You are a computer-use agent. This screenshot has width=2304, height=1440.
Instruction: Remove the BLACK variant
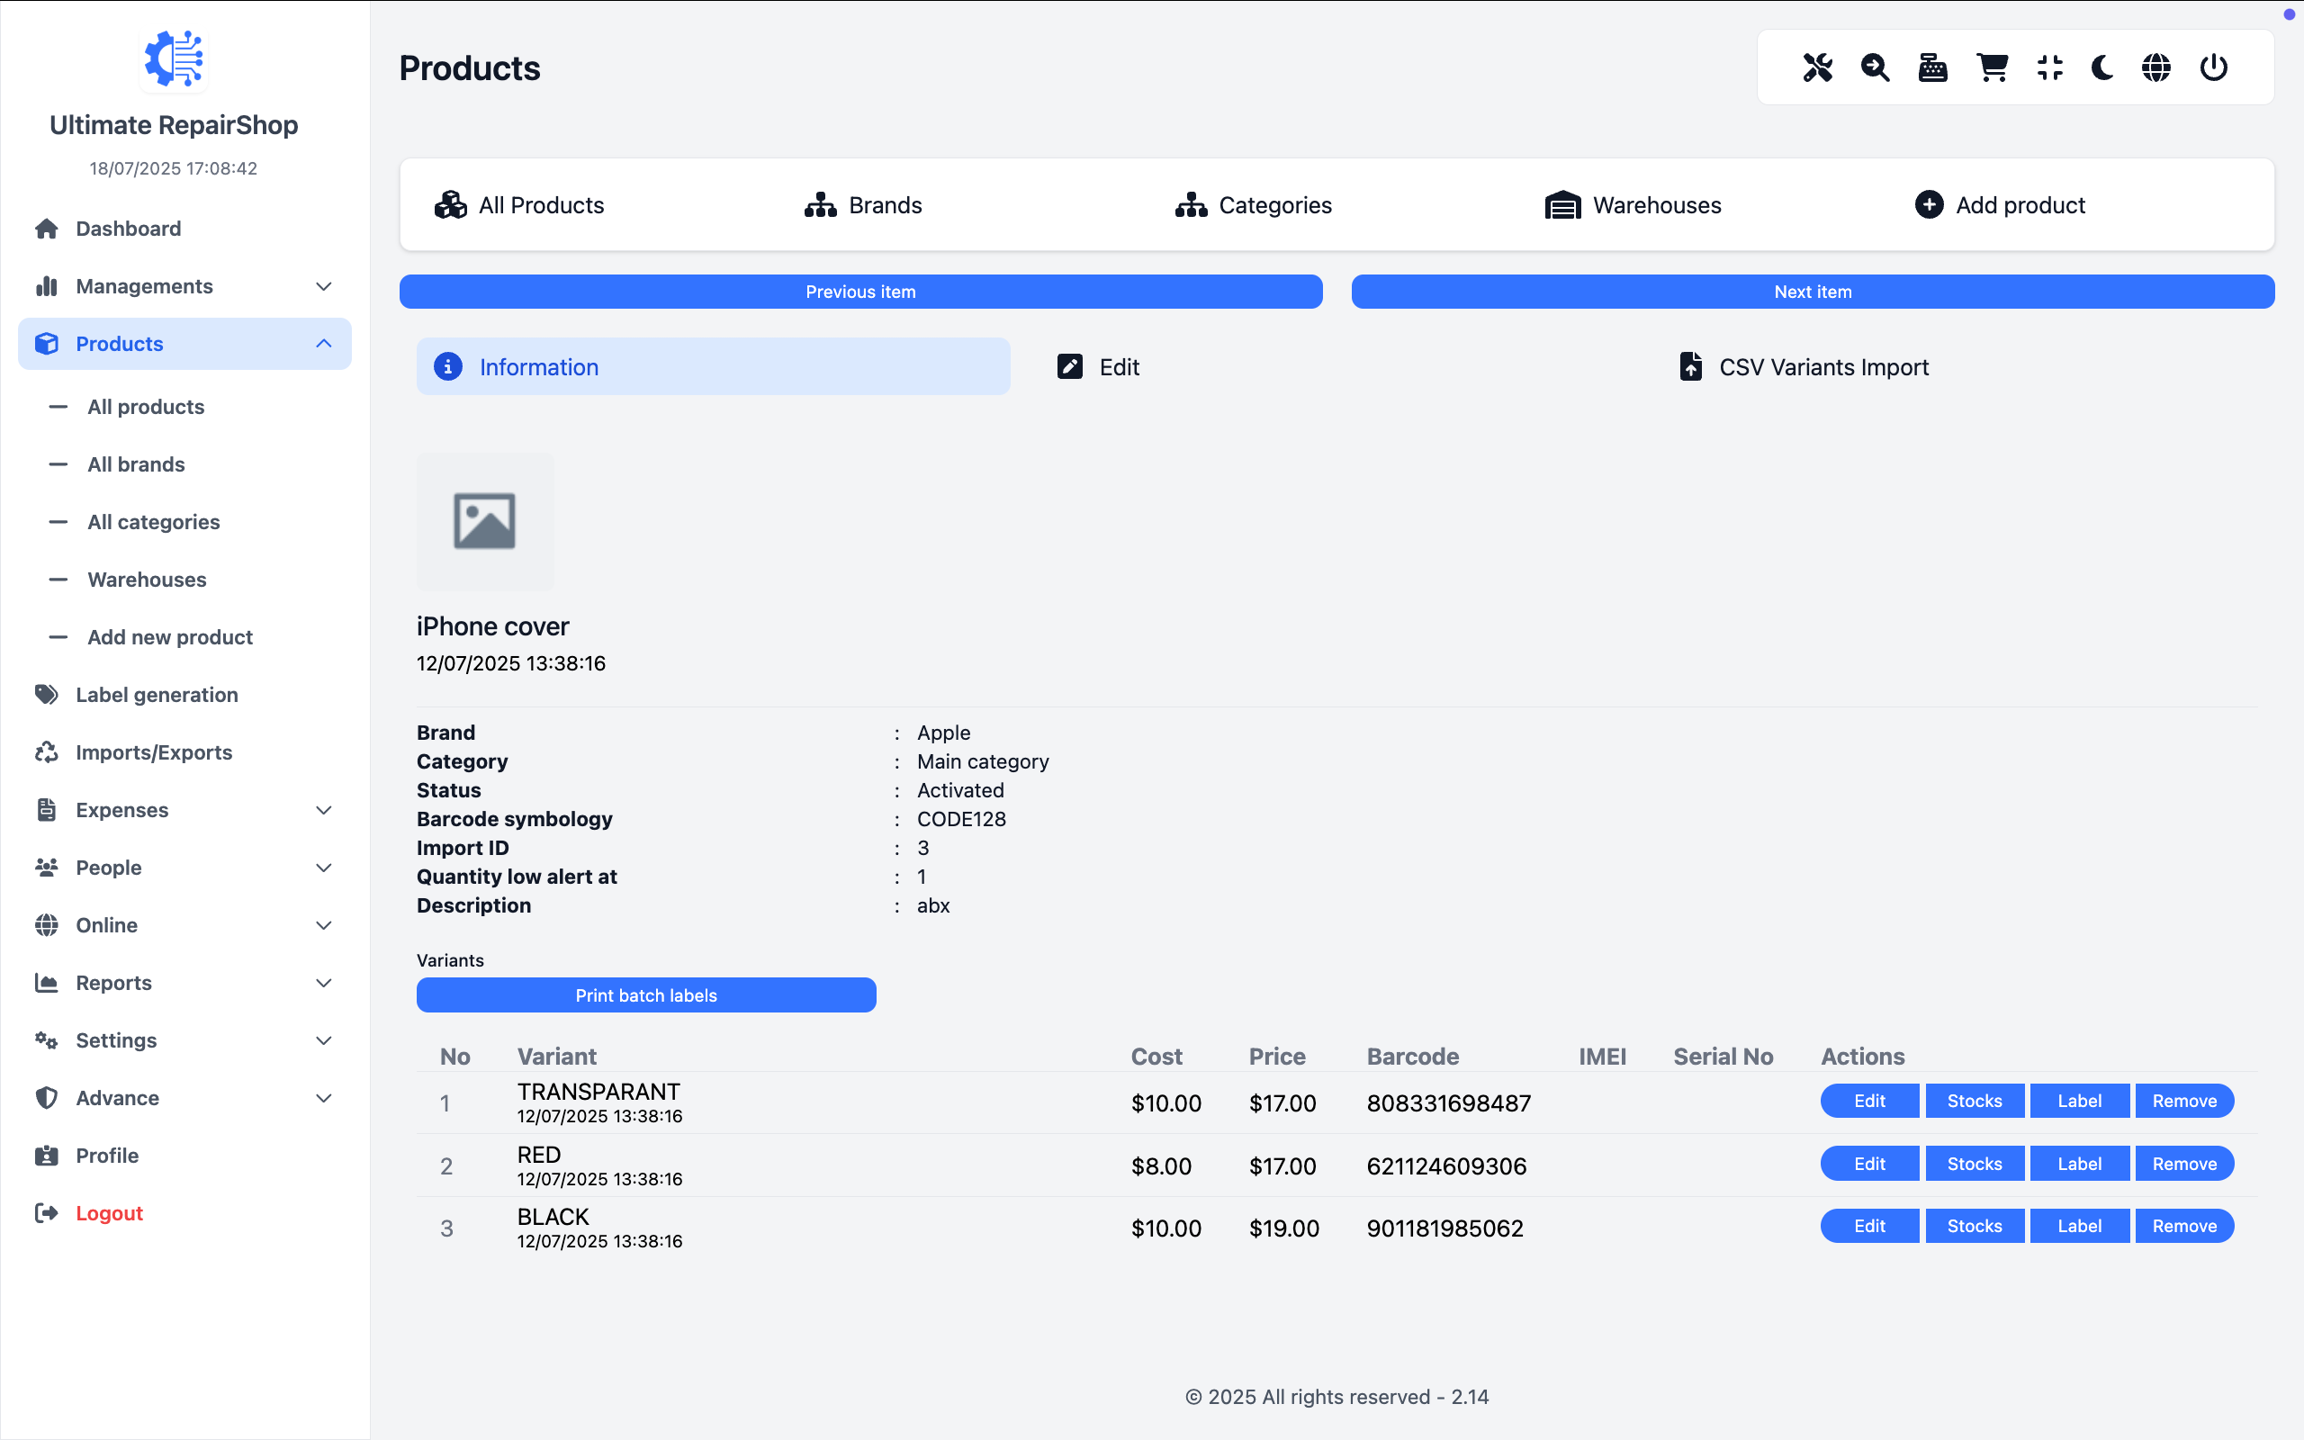coord(2183,1226)
